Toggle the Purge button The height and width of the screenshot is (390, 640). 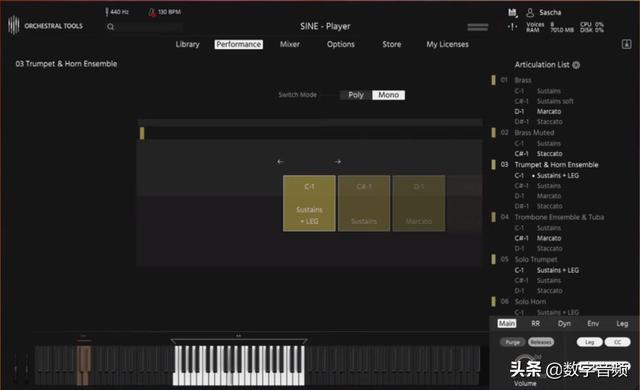click(x=513, y=342)
